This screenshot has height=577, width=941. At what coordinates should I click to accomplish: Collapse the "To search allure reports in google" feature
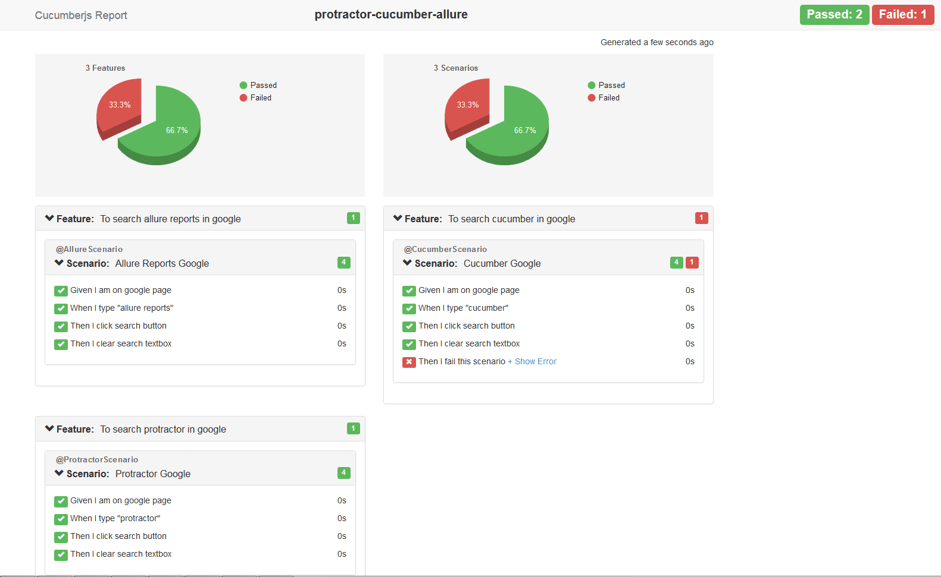coord(48,218)
